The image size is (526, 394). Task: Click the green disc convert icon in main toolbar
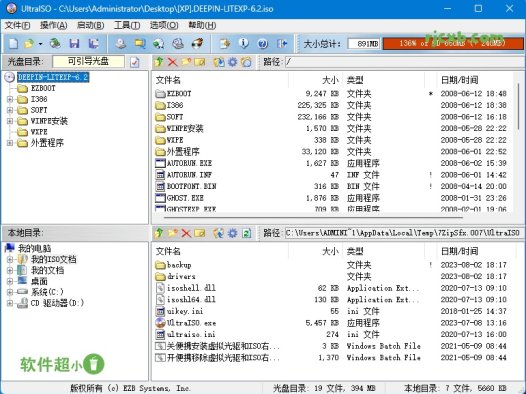tap(159, 44)
